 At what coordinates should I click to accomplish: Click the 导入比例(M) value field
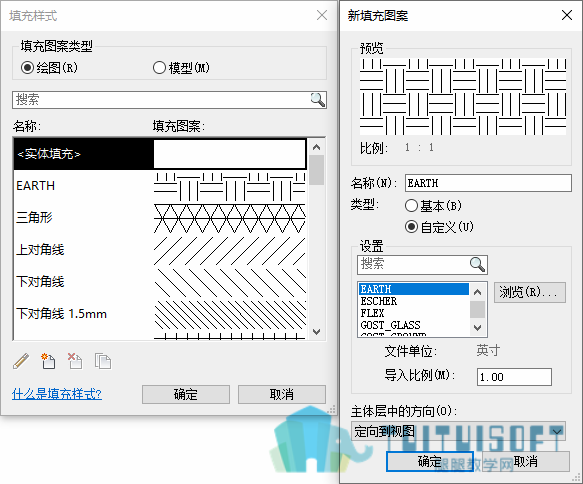[514, 377]
